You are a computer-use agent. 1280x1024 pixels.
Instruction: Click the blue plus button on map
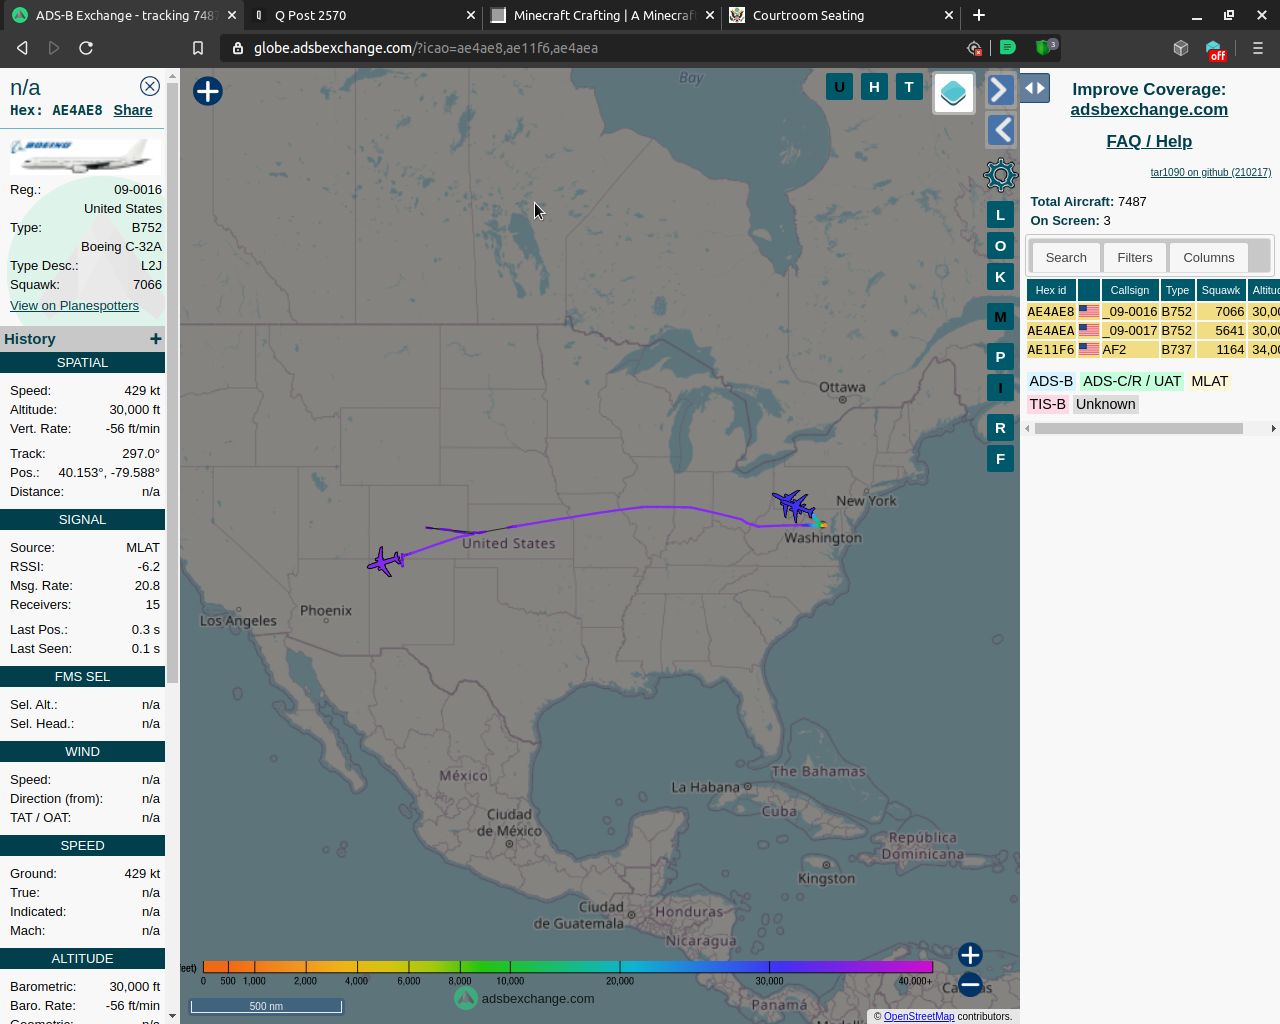coord(208,91)
